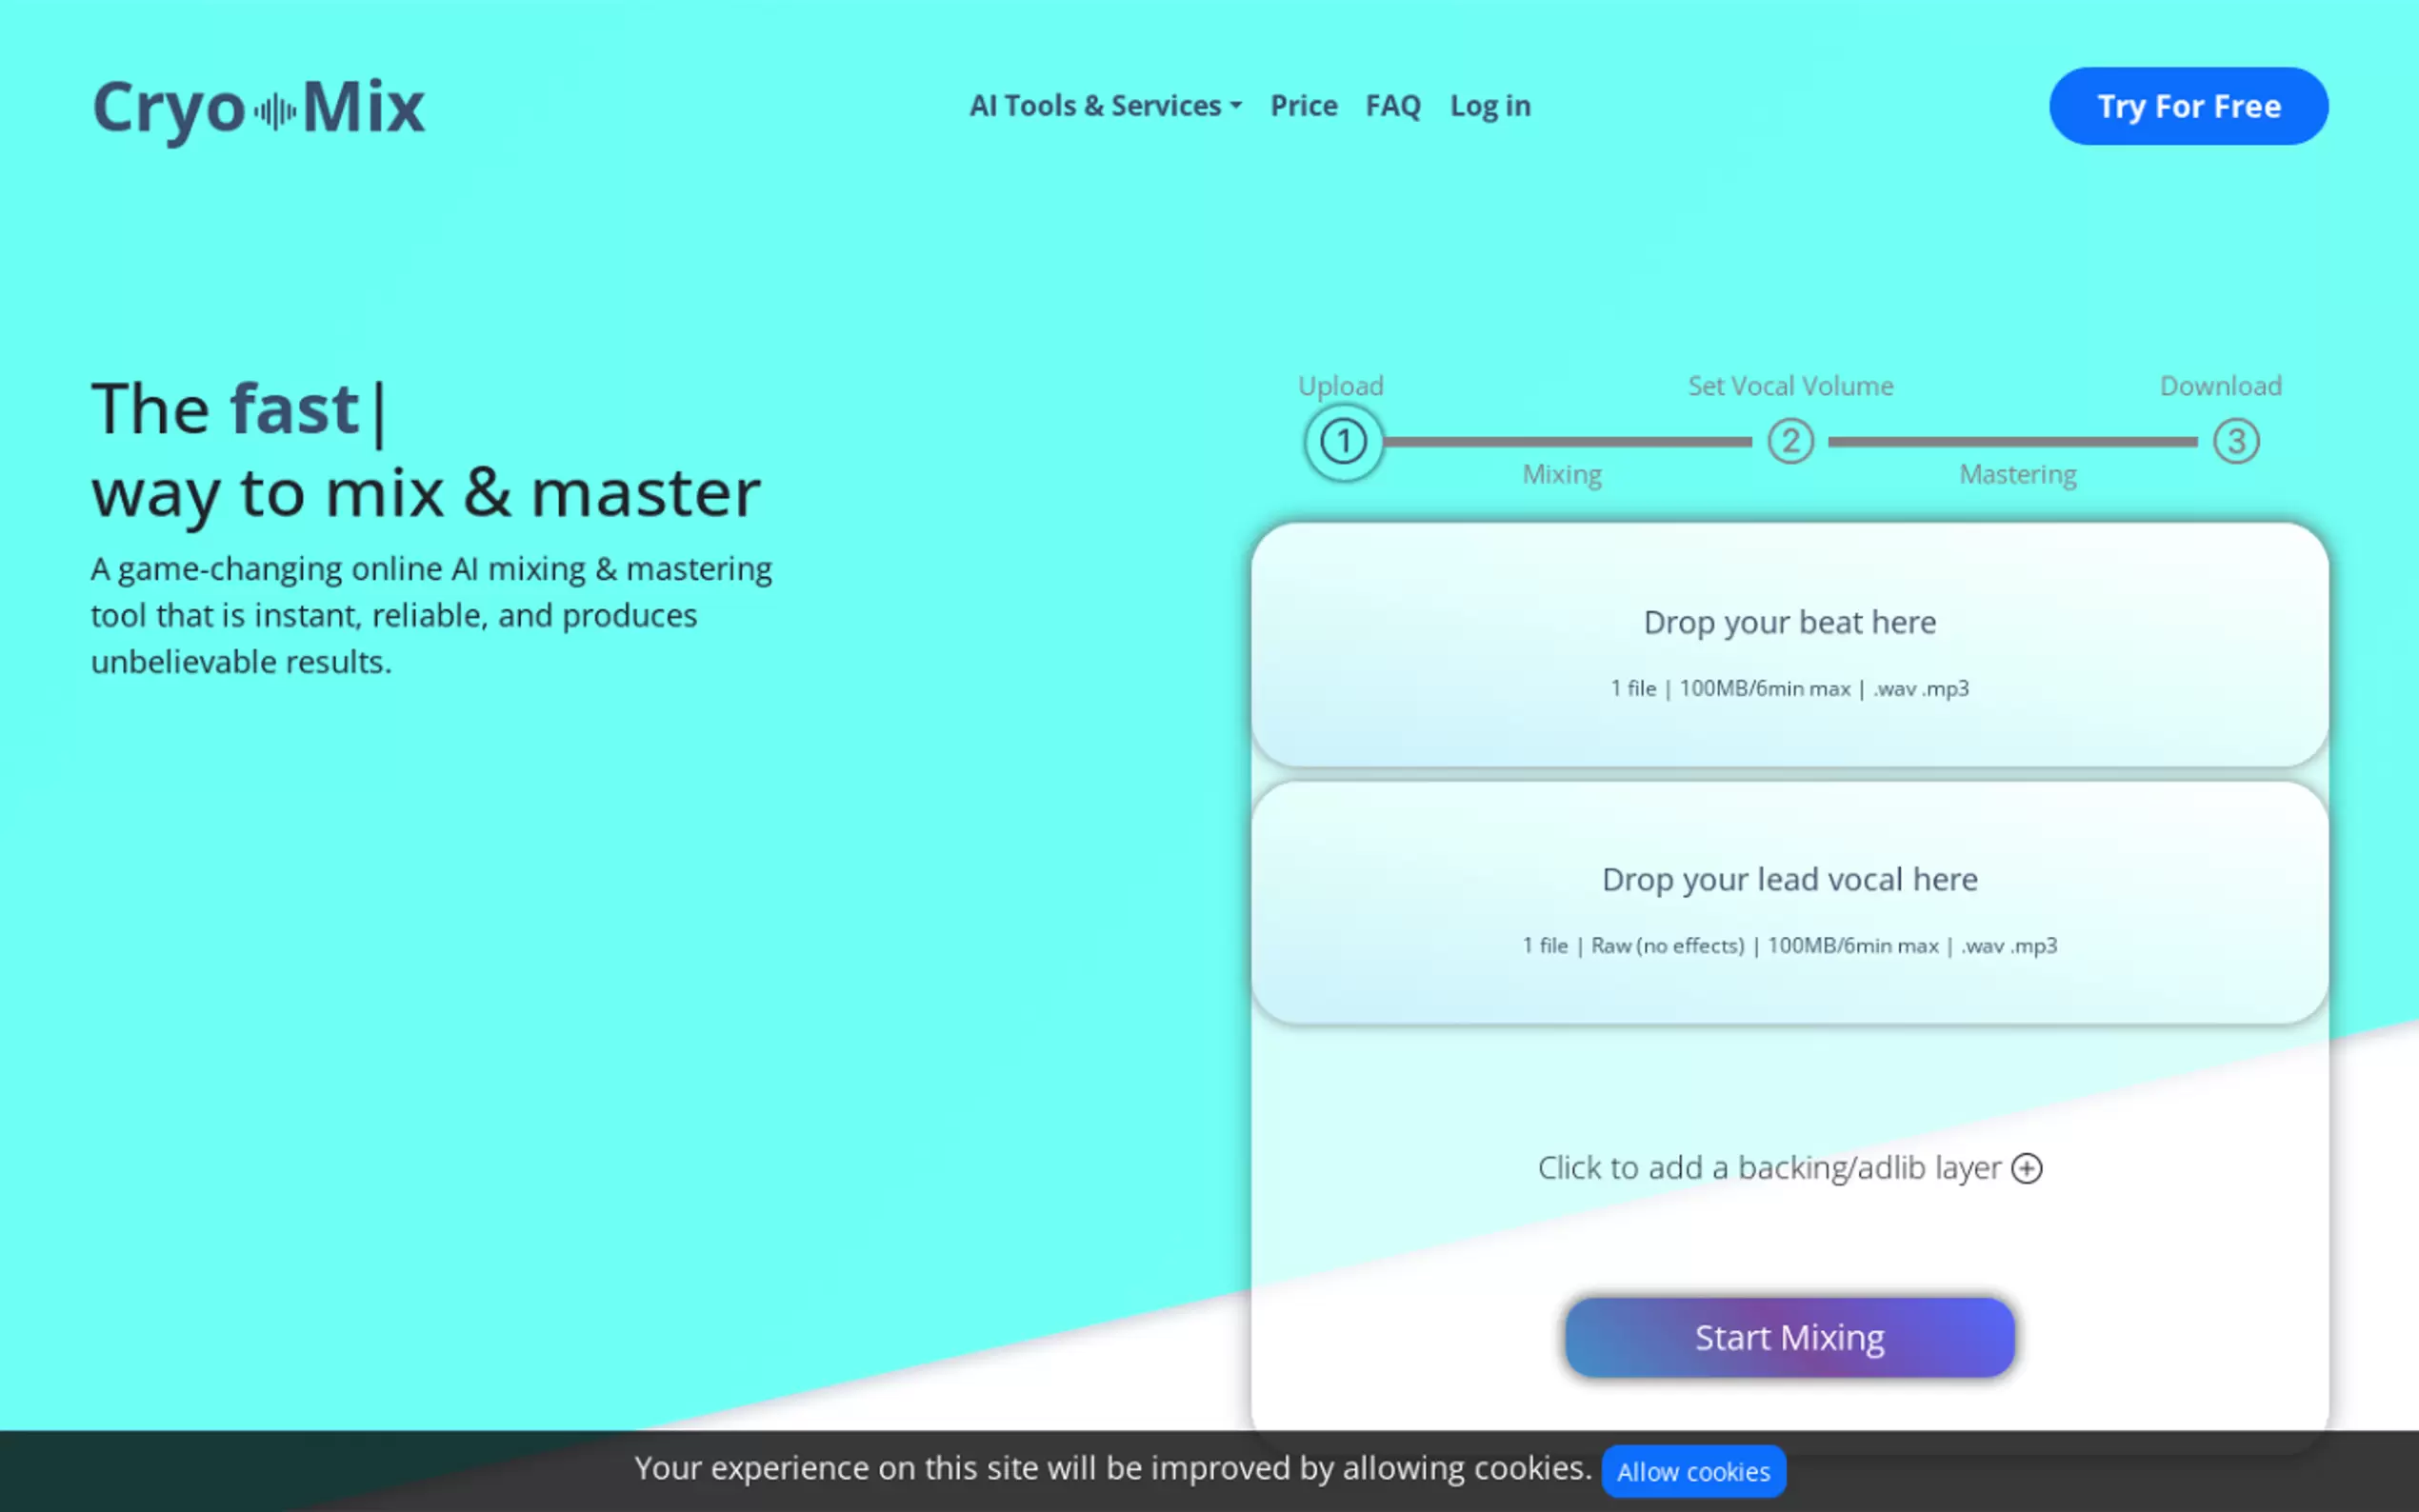
Task: Click the Drop your lead vocal here zone
Action: [1789, 903]
